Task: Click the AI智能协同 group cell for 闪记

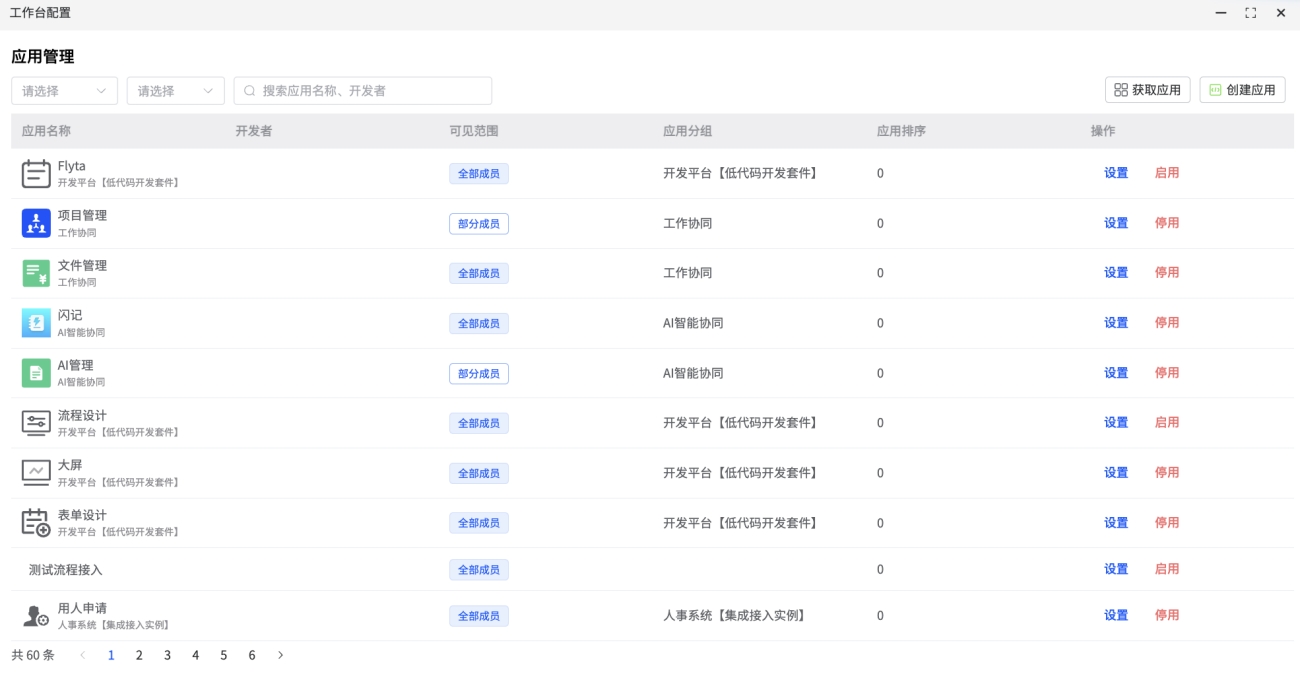Action: 693,323
